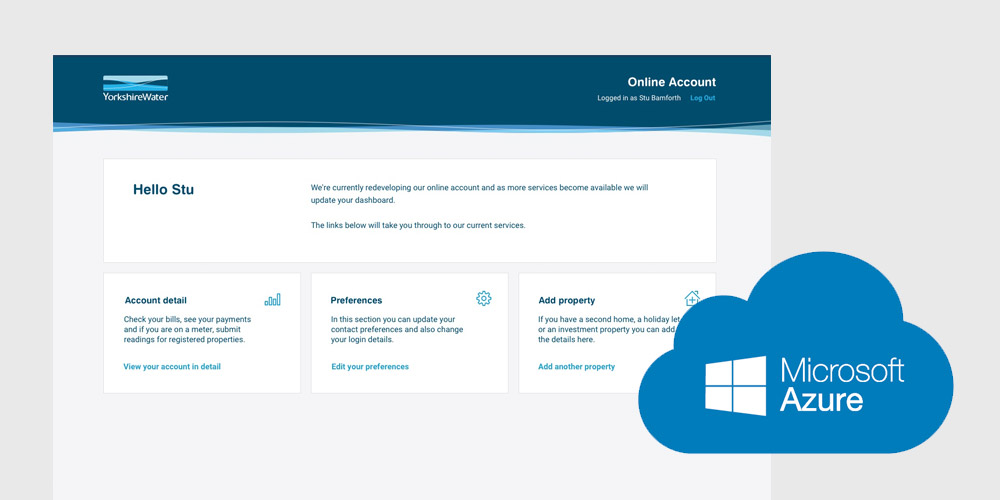This screenshot has height=500, width=1000.
Task: Click the Microsoft Azure text on the cloud
Action: click(841, 385)
